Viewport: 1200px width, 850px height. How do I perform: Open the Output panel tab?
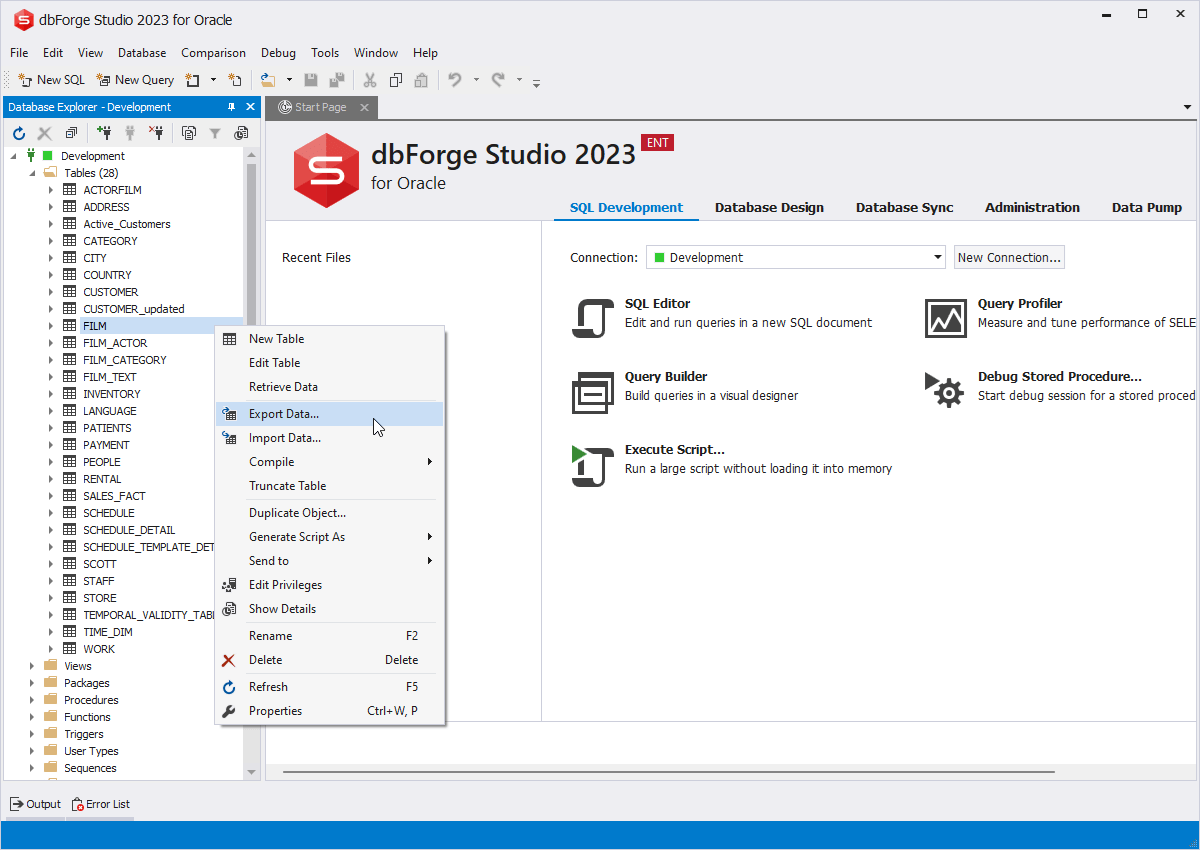coord(36,804)
